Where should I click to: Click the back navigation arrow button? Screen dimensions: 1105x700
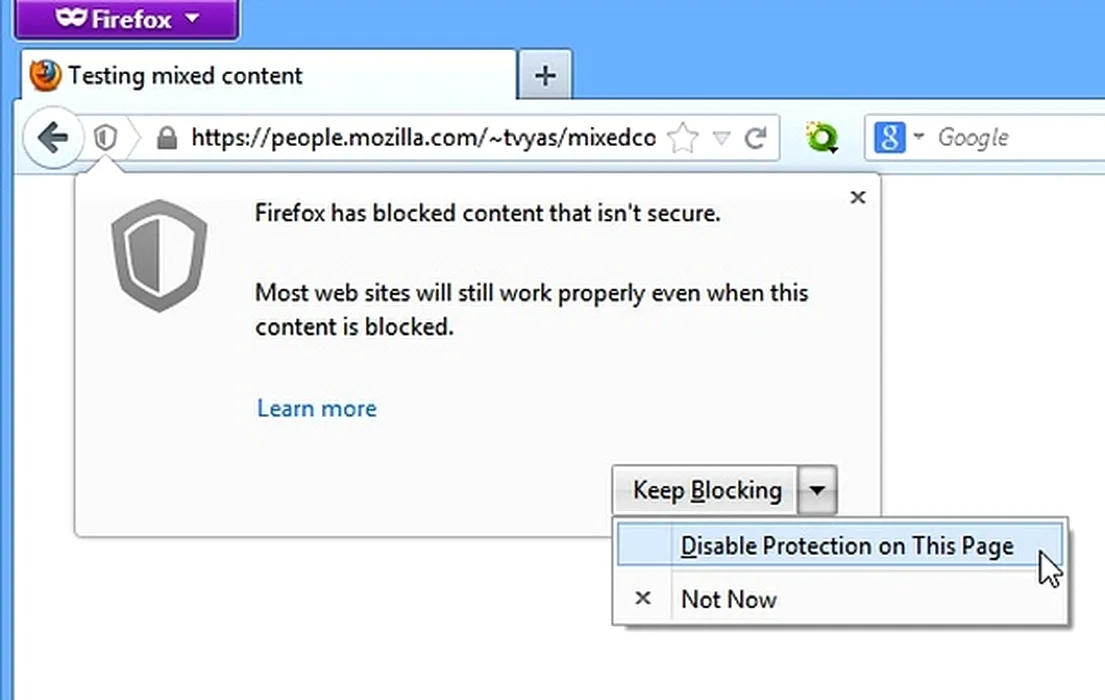[52, 137]
